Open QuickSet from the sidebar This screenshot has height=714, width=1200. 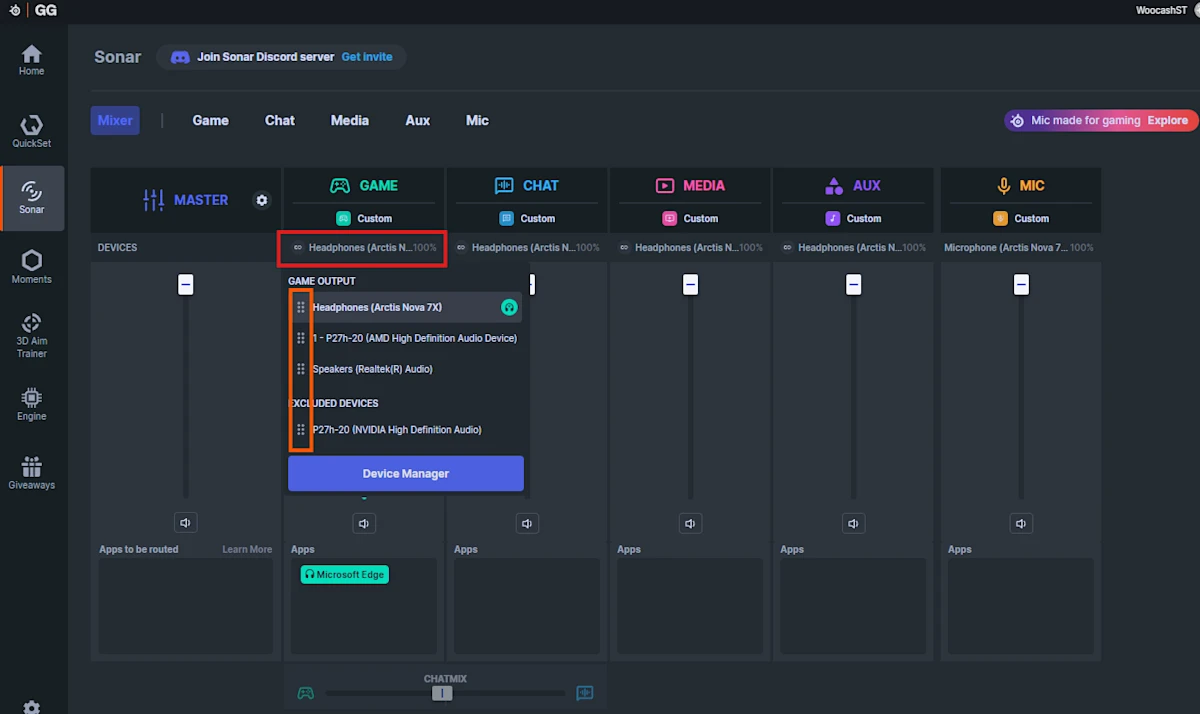(31, 130)
